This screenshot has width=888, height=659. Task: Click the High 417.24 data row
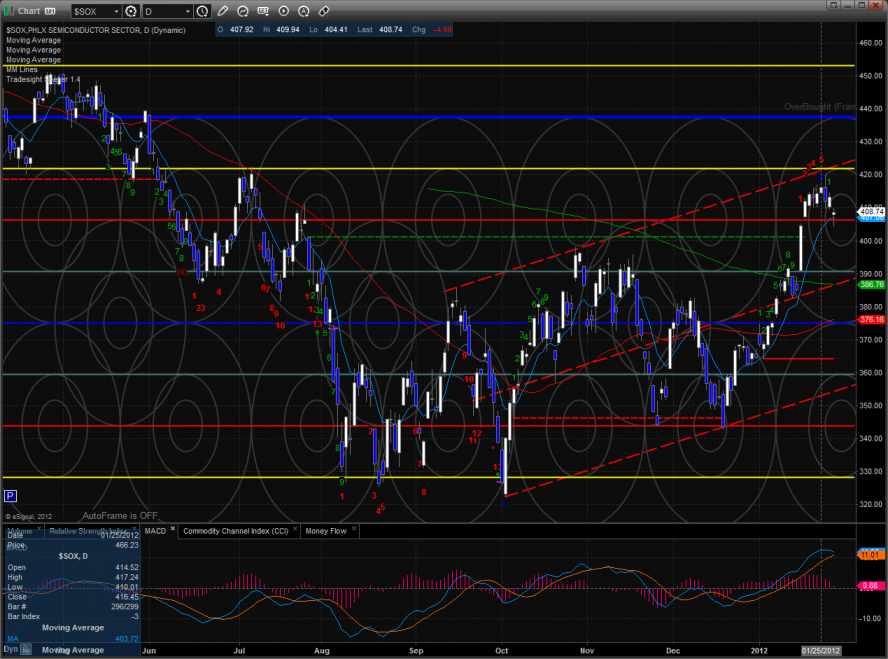[x=72, y=577]
